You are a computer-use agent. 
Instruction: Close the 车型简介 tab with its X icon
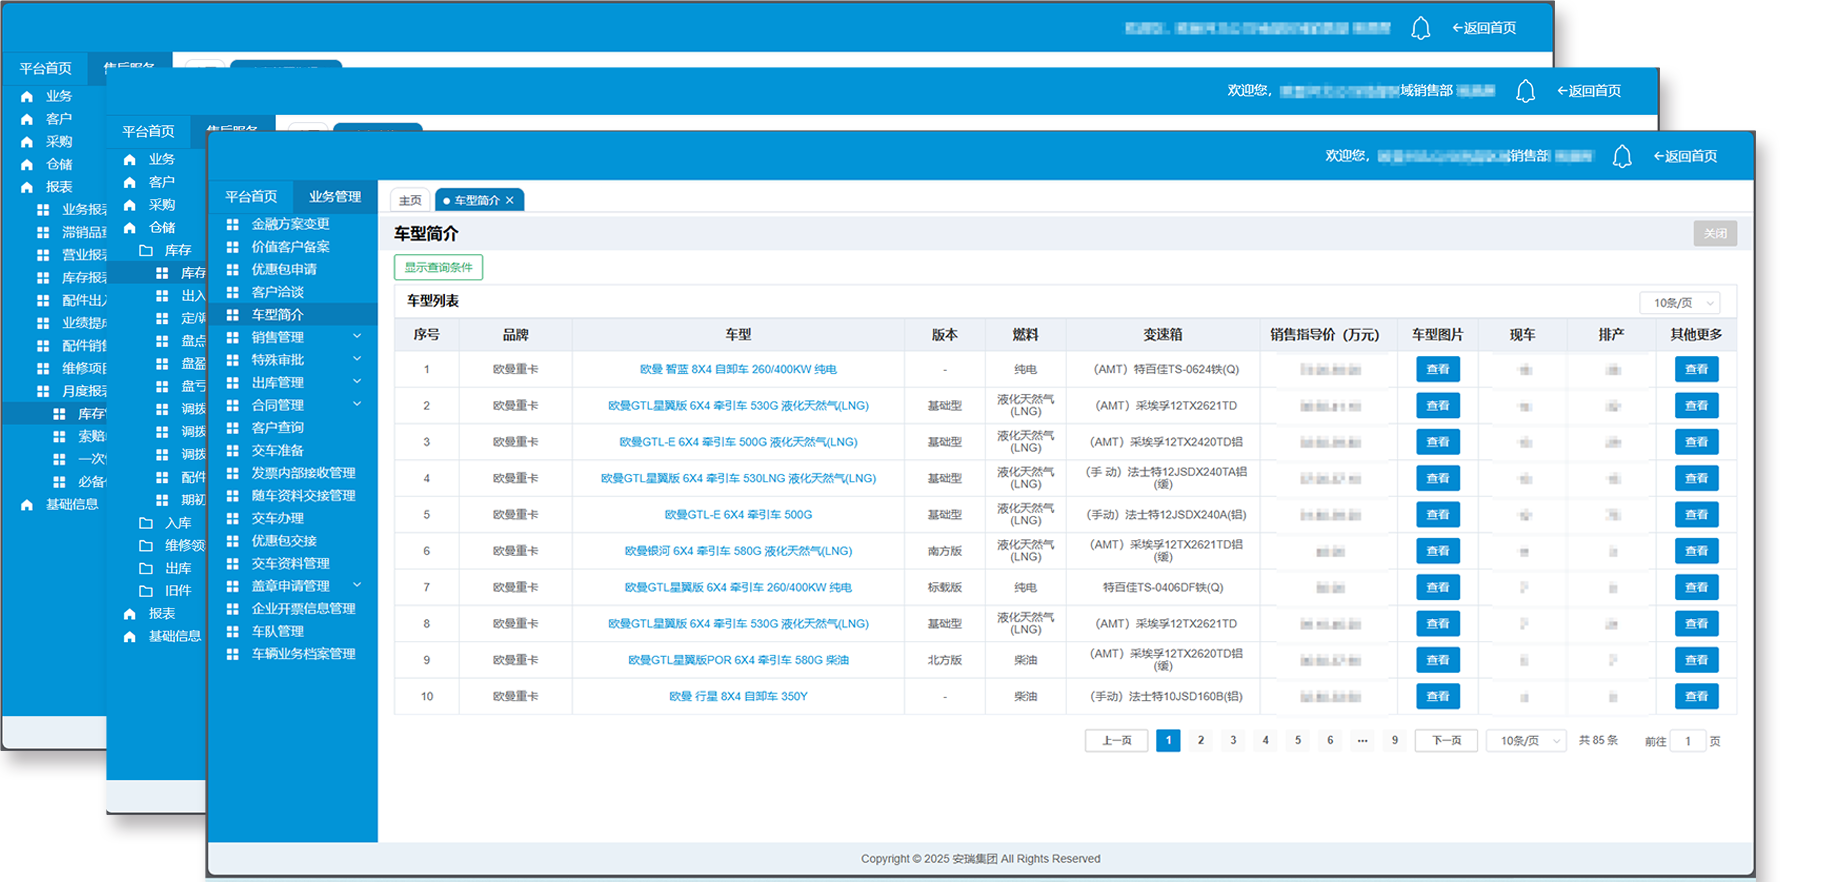[510, 201]
